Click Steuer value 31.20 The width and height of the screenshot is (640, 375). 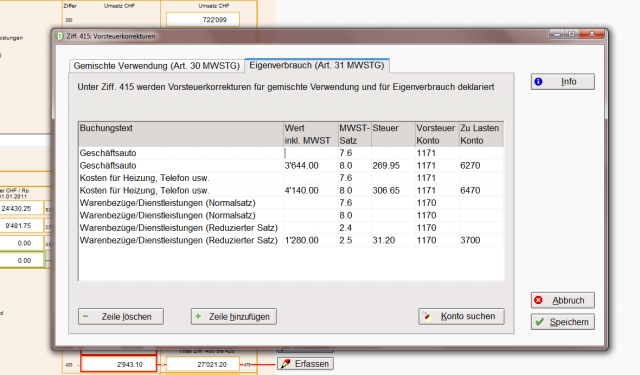coord(383,240)
